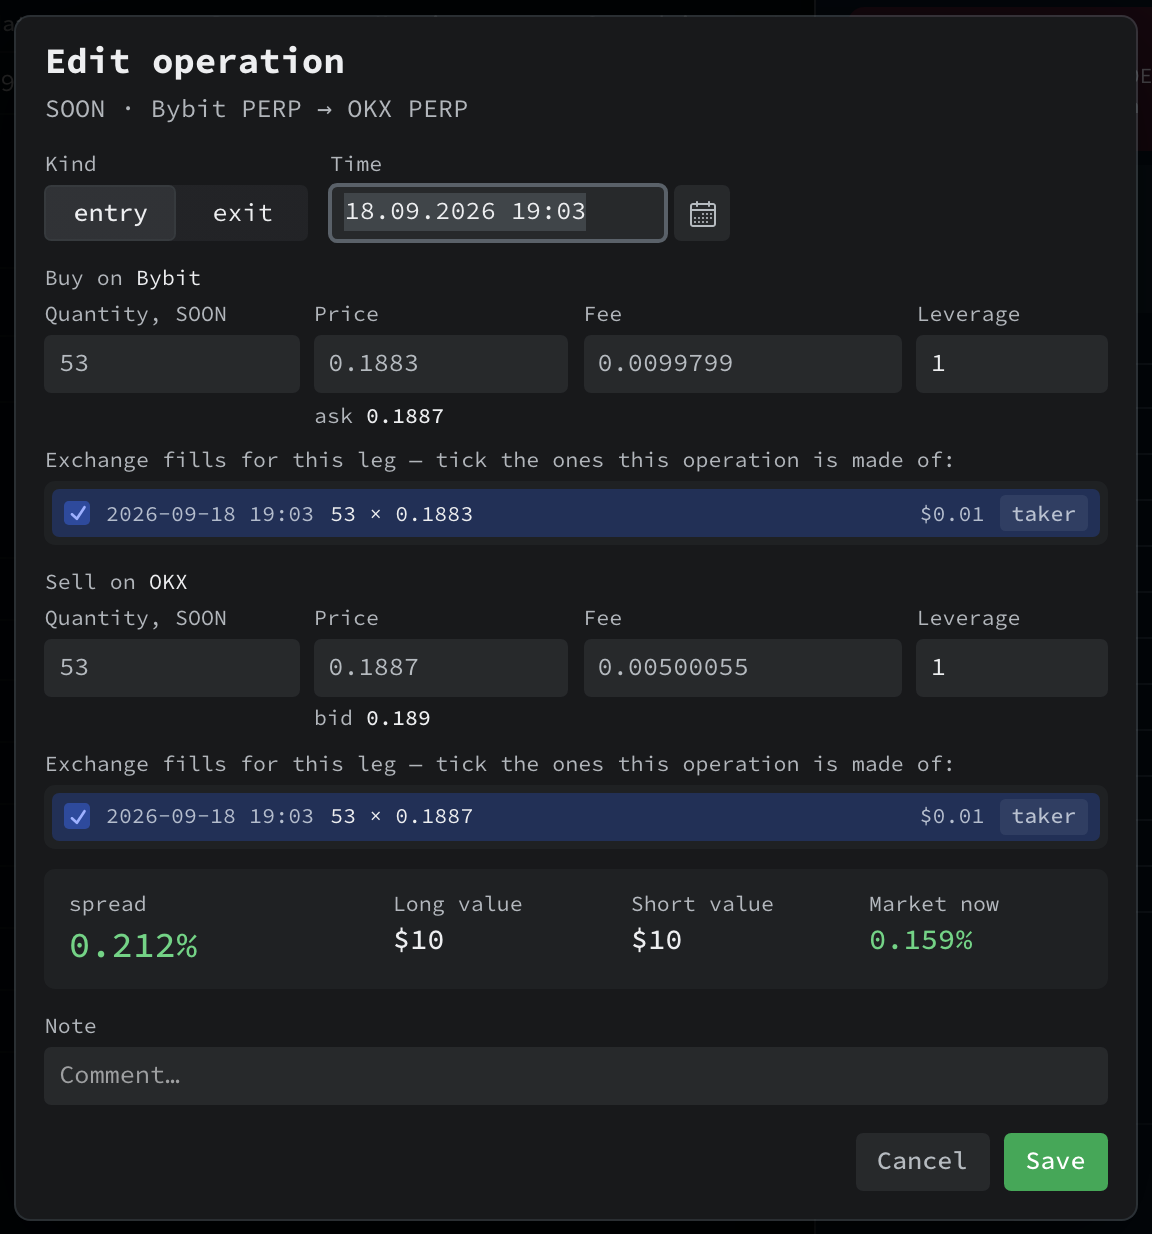The image size is (1152, 1234).
Task: Switch operation kind to exit
Action: pyautogui.click(x=242, y=213)
